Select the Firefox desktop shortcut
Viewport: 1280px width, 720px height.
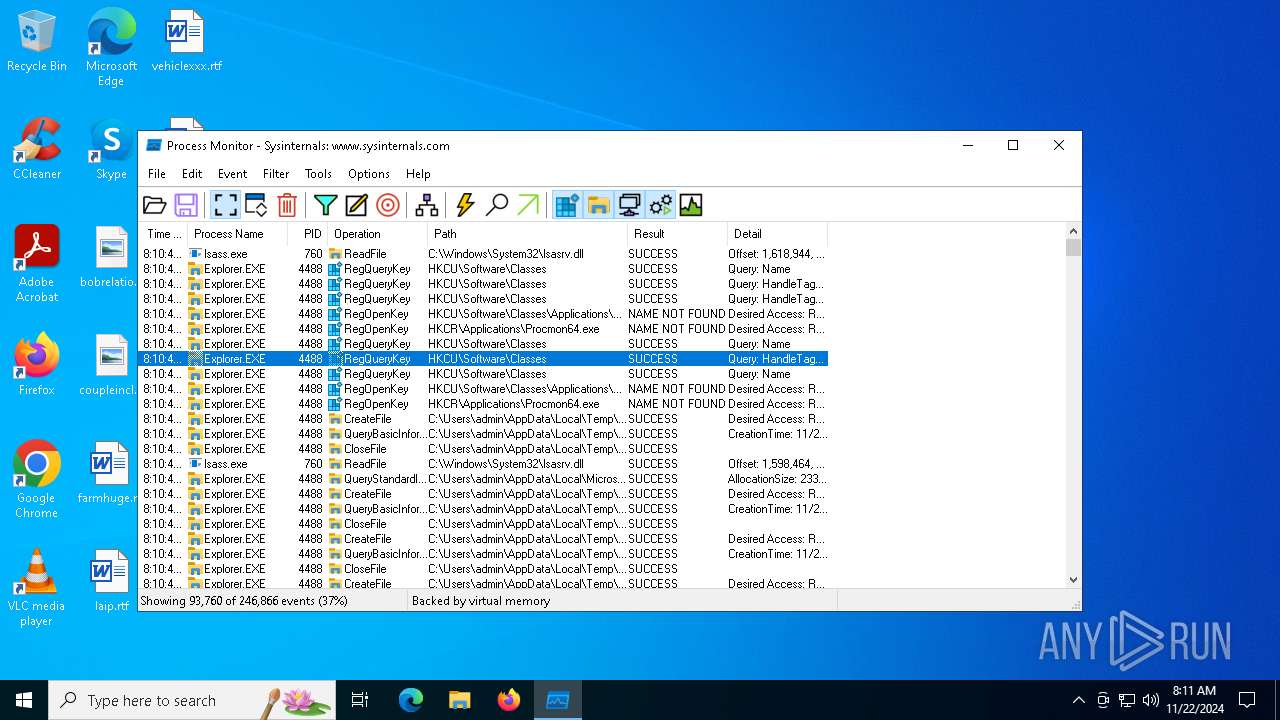tap(37, 366)
